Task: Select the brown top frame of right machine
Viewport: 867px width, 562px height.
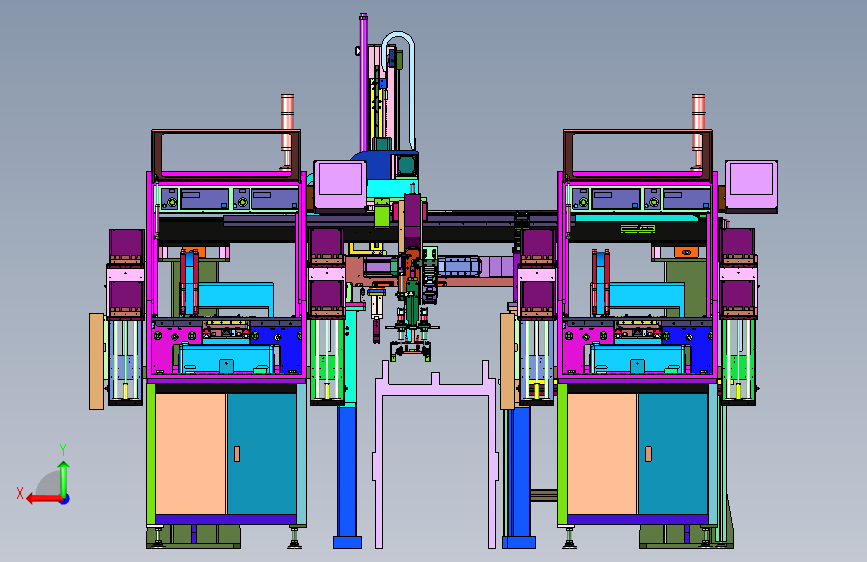Action: 638,133
